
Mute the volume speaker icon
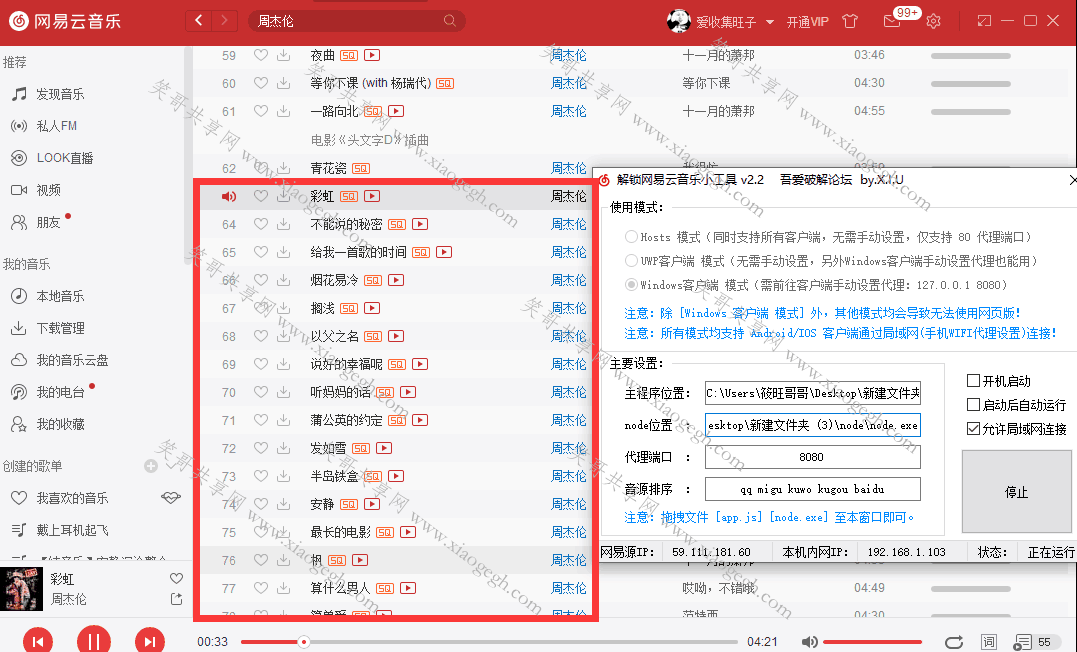810,642
